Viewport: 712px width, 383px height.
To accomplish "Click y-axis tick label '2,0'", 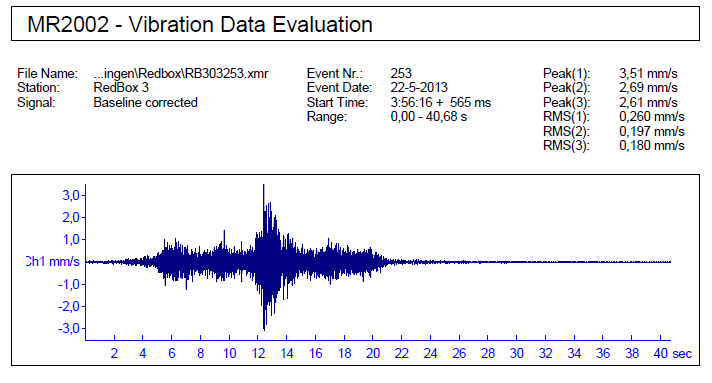I will [71, 217].
